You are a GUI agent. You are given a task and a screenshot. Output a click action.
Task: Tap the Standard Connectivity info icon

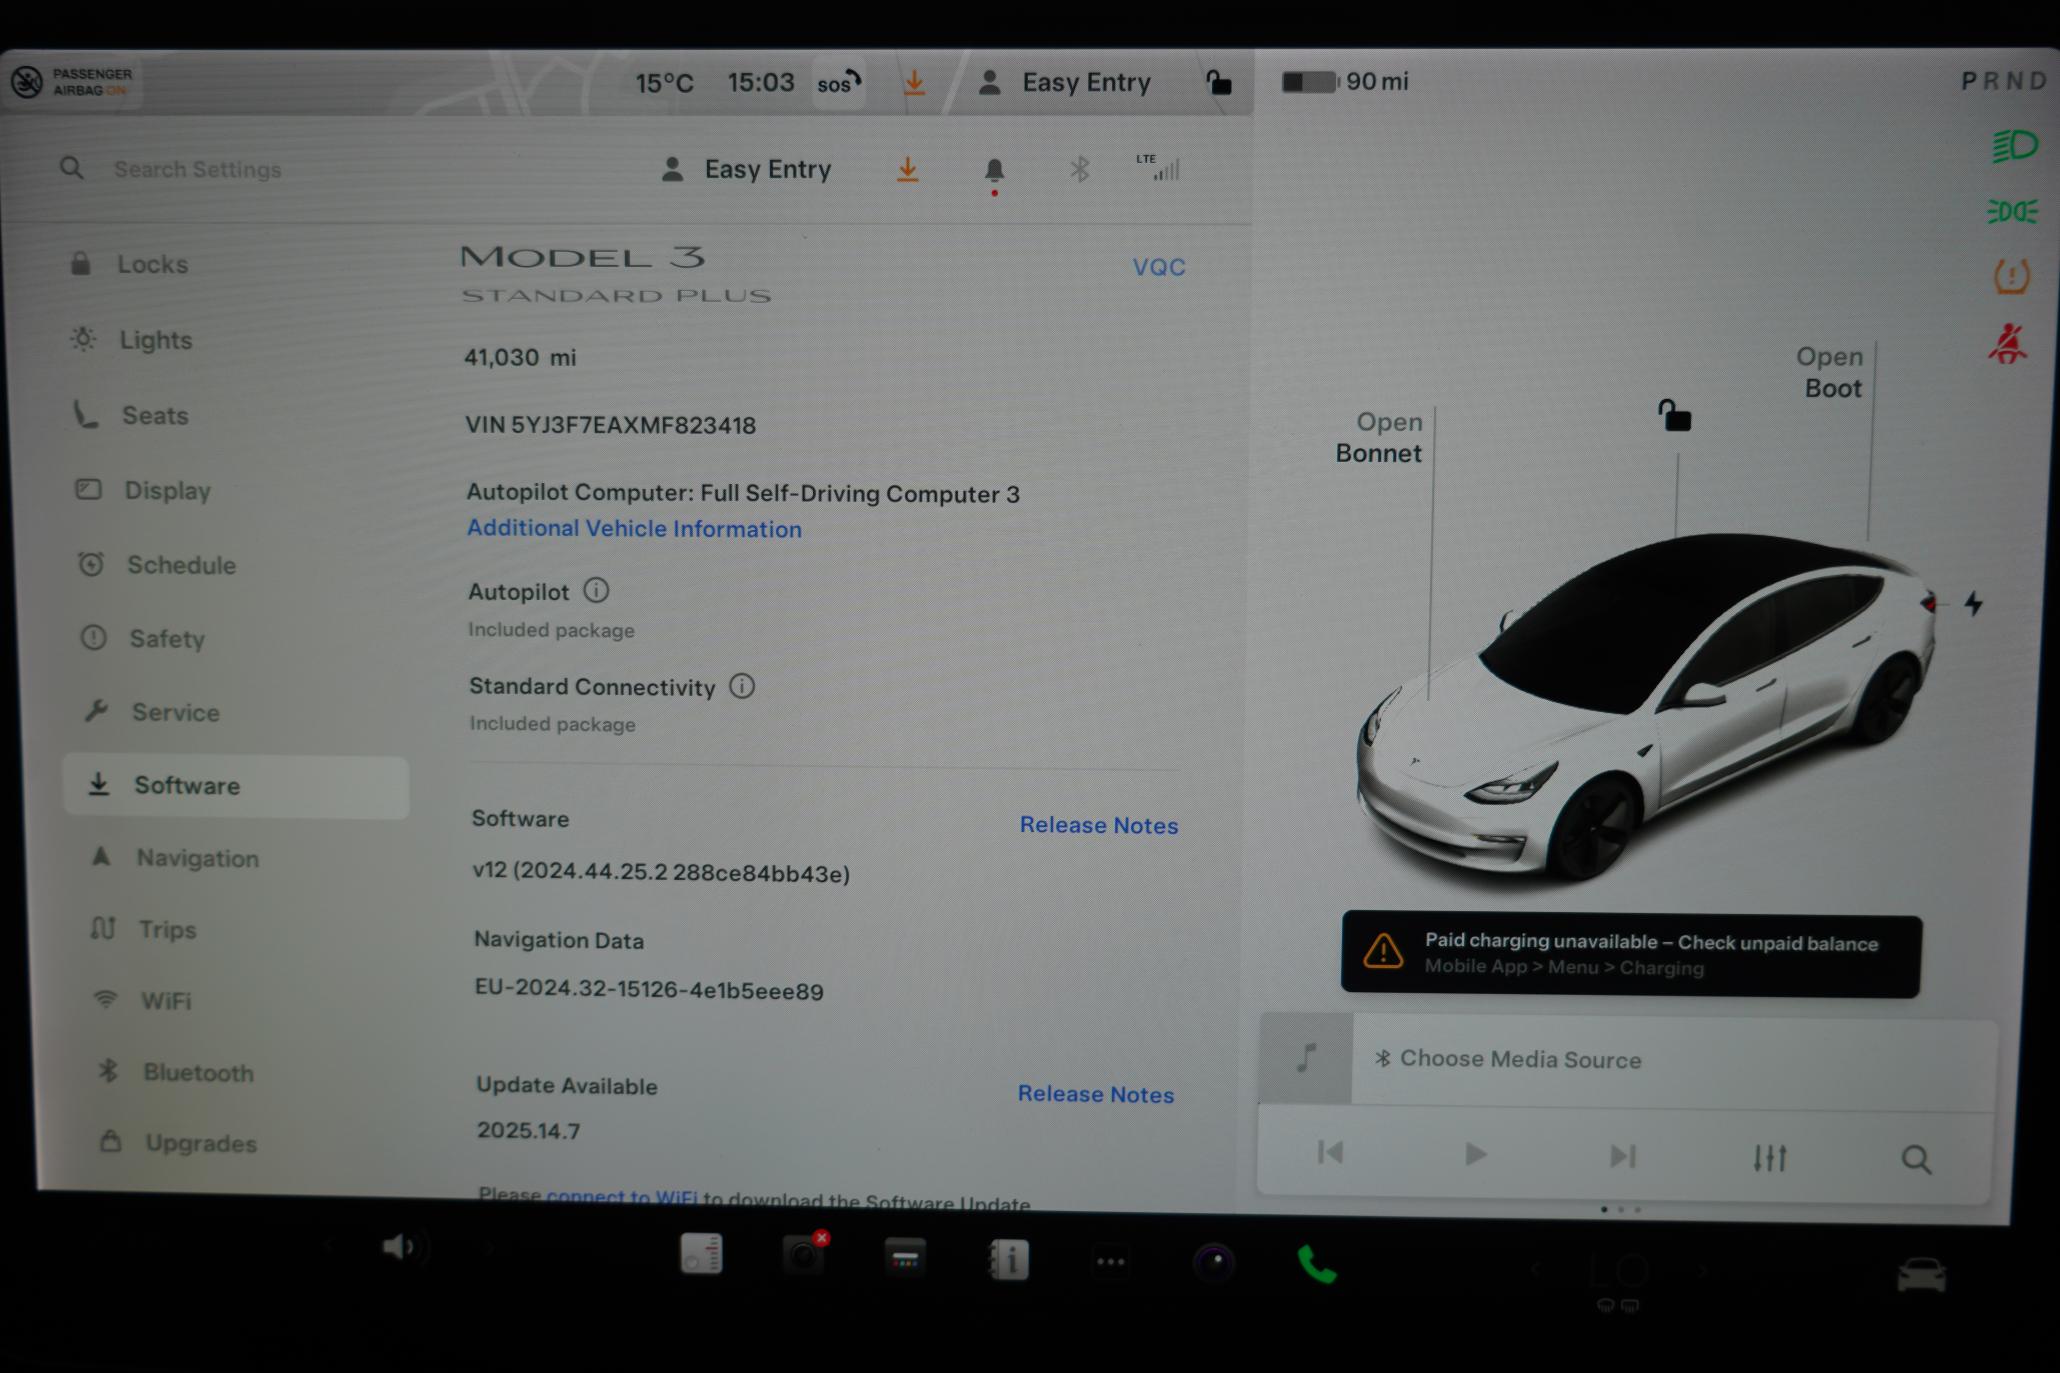[742, 687]
